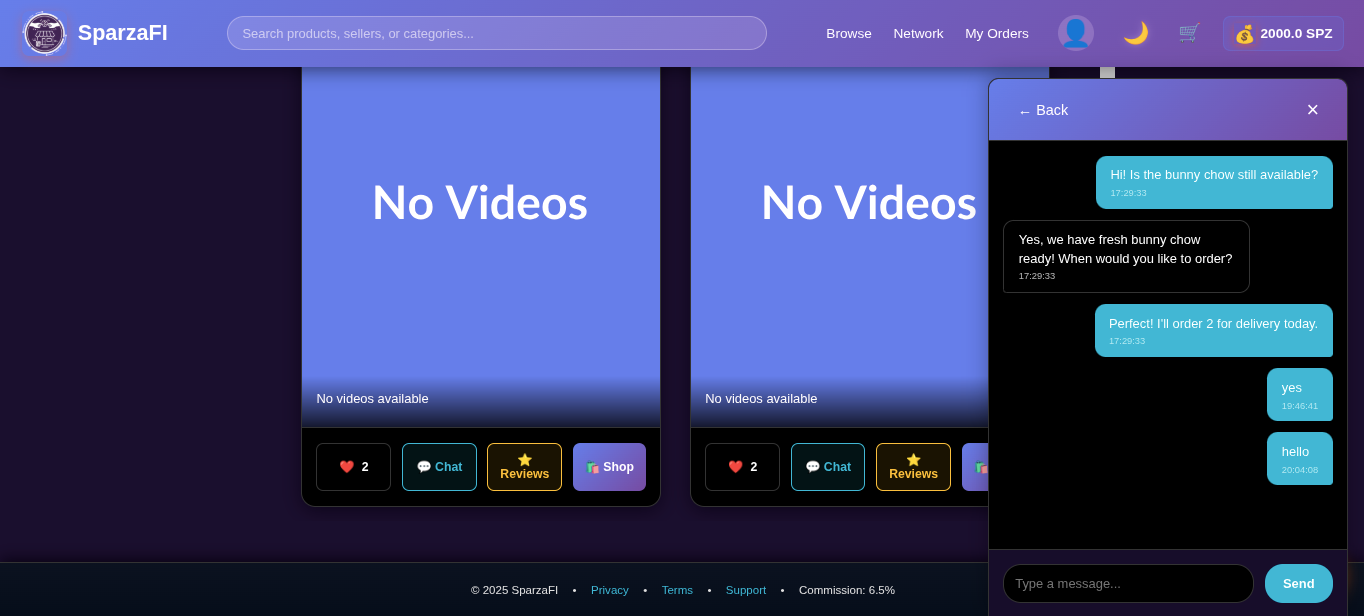This screenshot has height=616, width=1364.
Task: Open the shopping cart icon
Action: pos(1189,33)
